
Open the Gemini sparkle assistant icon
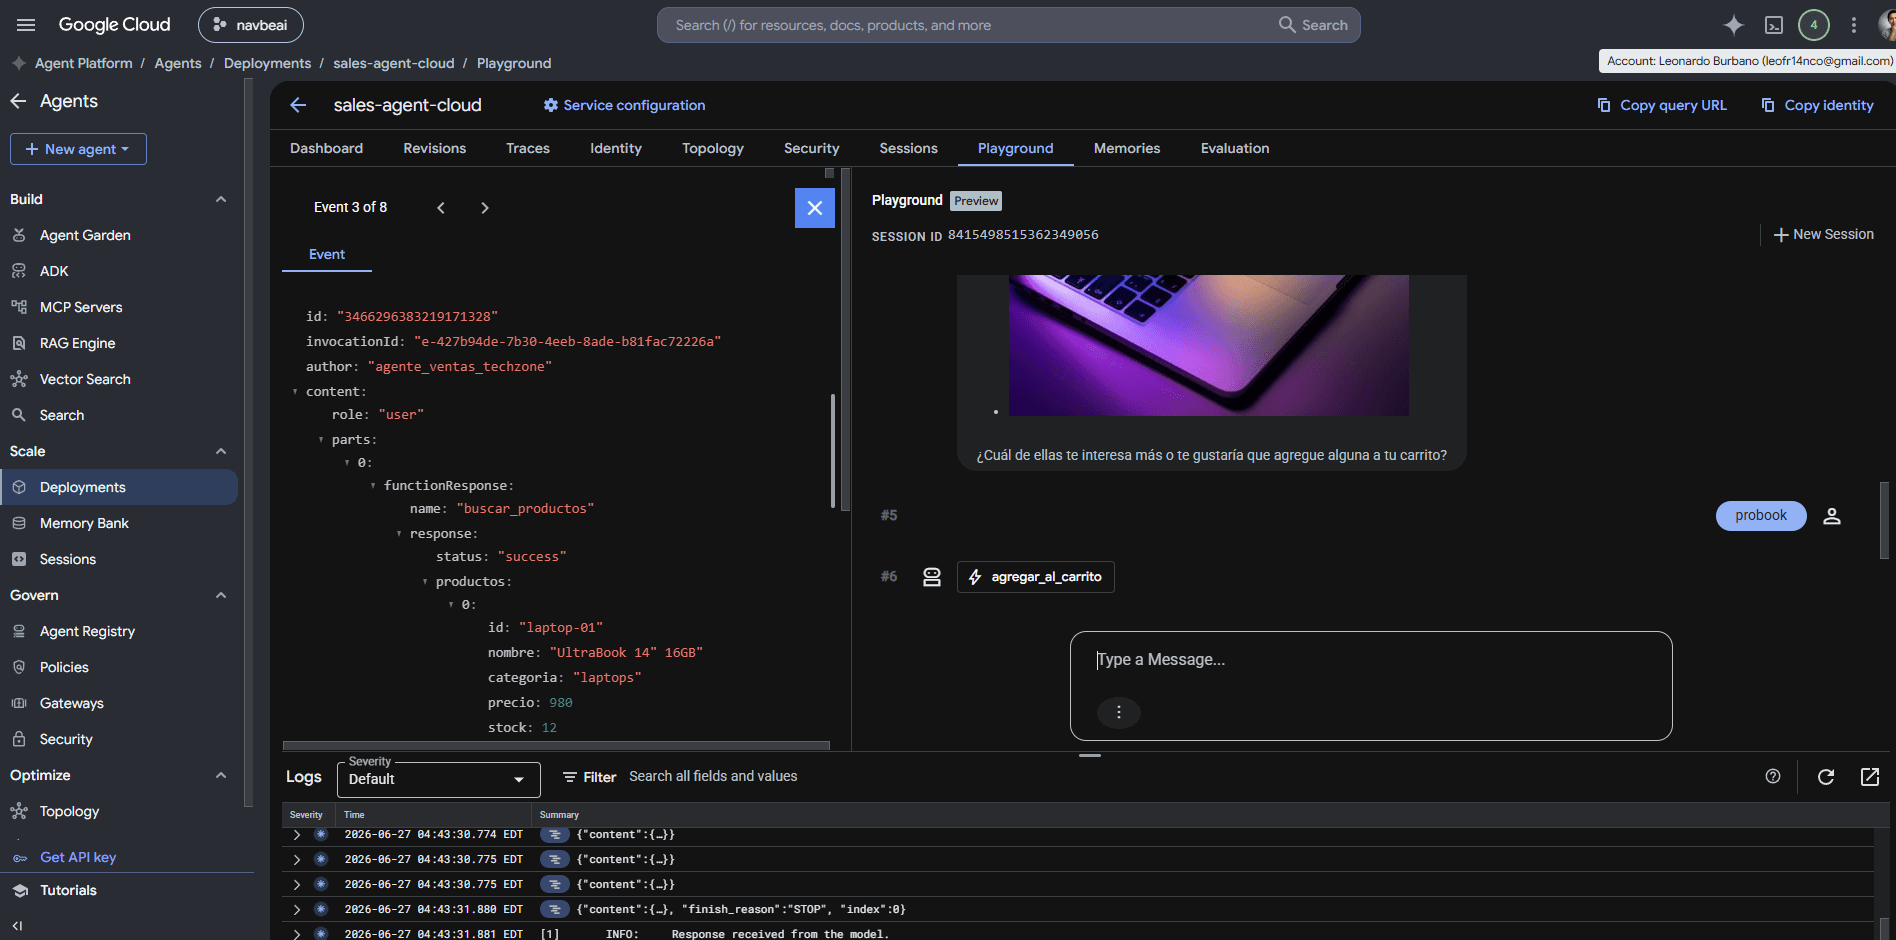click(1734, 25)
